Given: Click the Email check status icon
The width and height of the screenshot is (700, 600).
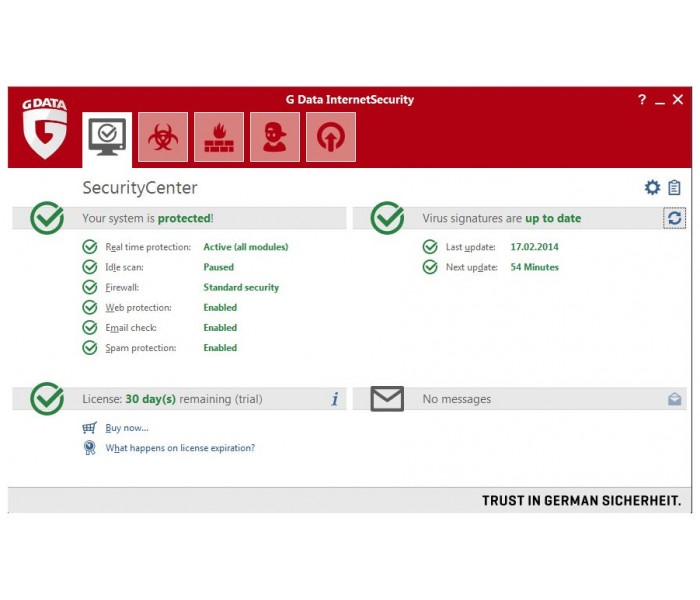Looking at the screenshot, I should click(90, 327).
